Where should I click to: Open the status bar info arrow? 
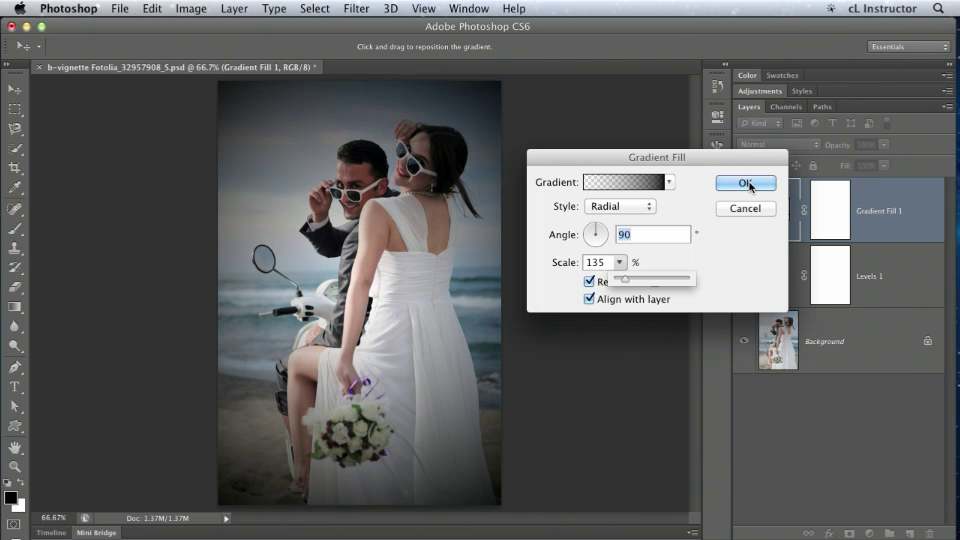(x=226, y=519)
